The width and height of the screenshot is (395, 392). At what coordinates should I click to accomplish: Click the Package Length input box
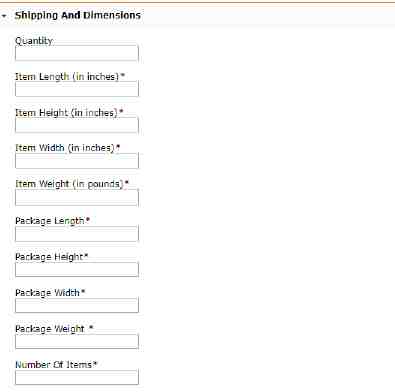pos(77,234)
